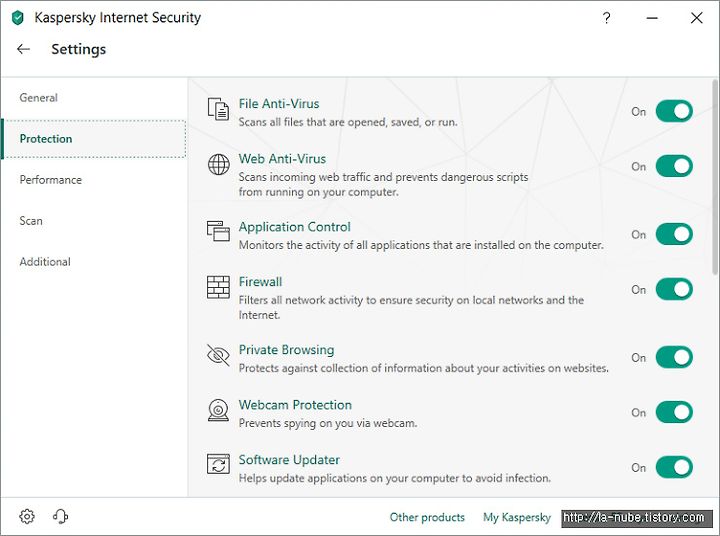Click the Web Anti-Virus globe icon
Image resolution: width=720 pixels, height=536 pixels.
tap(219, 164)
